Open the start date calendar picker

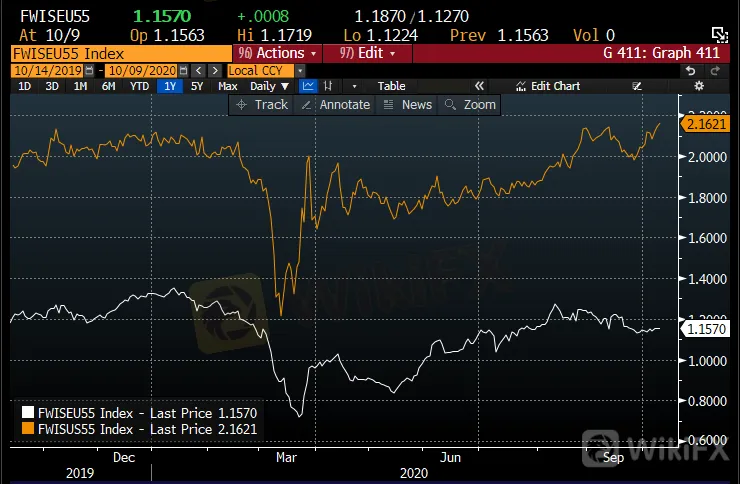tap(90, 70)
